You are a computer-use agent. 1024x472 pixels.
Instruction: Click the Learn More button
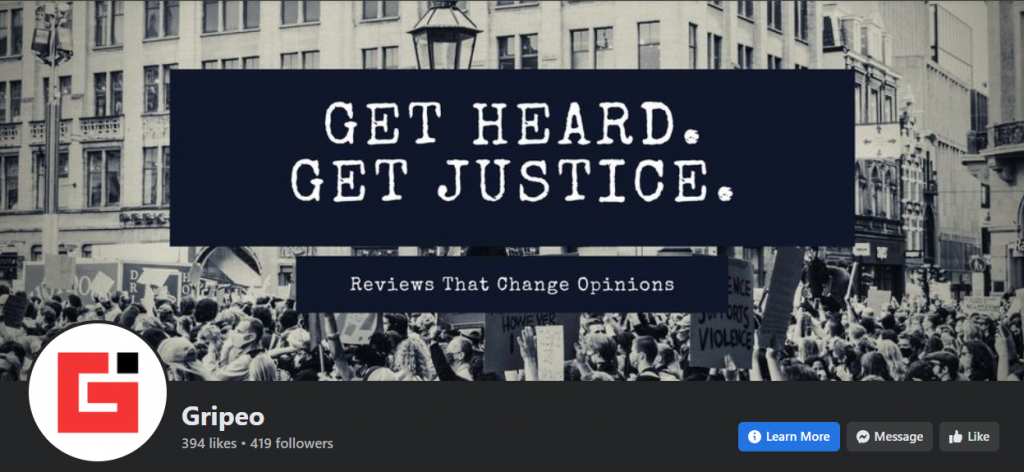click(x=789, y=437)
